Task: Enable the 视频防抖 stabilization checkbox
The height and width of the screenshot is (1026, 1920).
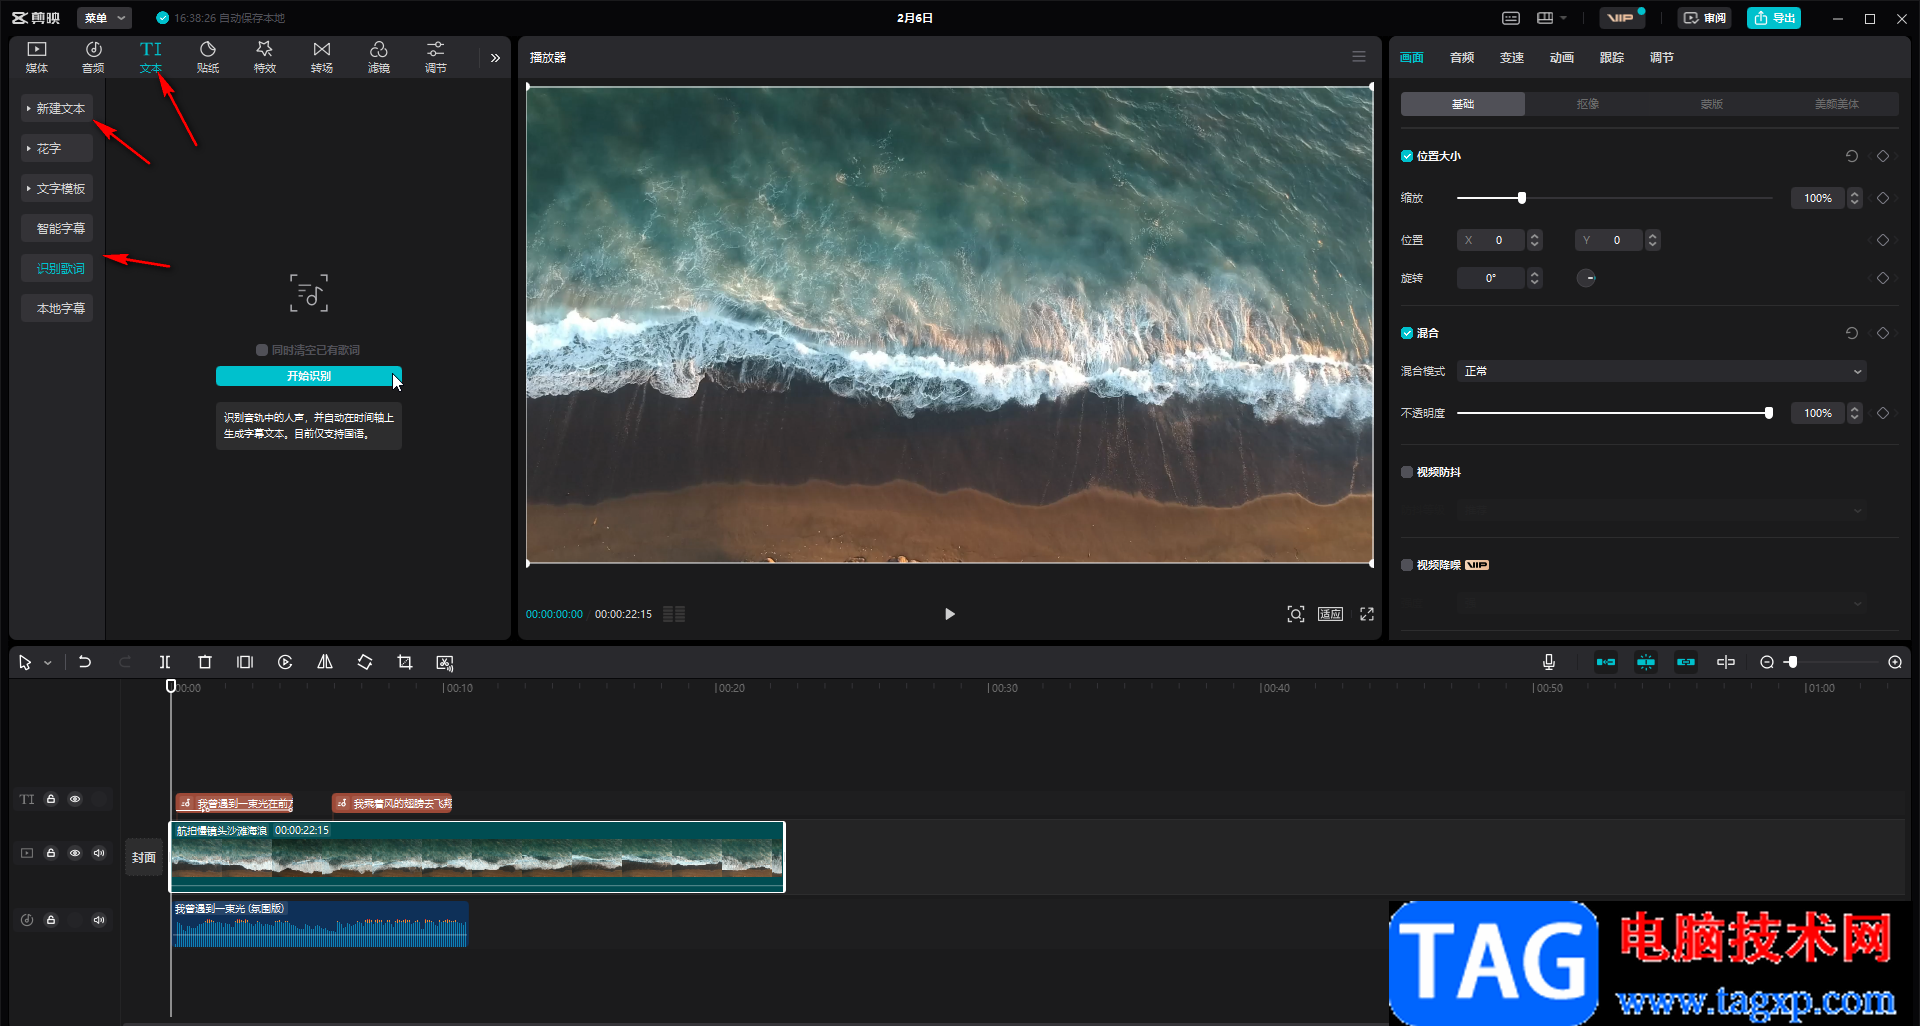Action: tap(1407, 472)
